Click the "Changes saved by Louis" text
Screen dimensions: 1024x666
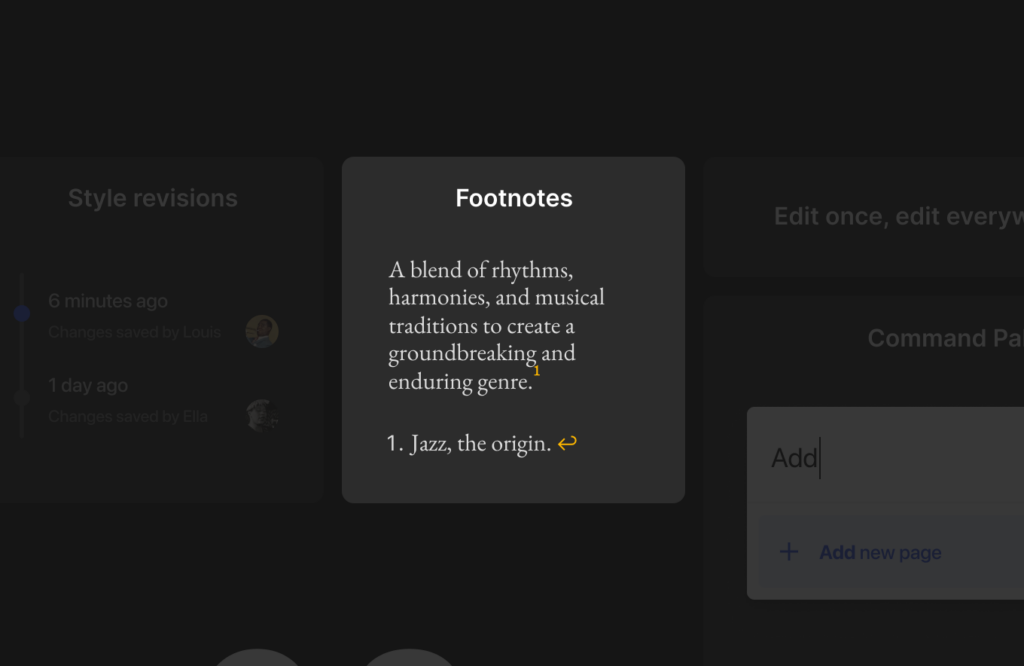point(134,332)
